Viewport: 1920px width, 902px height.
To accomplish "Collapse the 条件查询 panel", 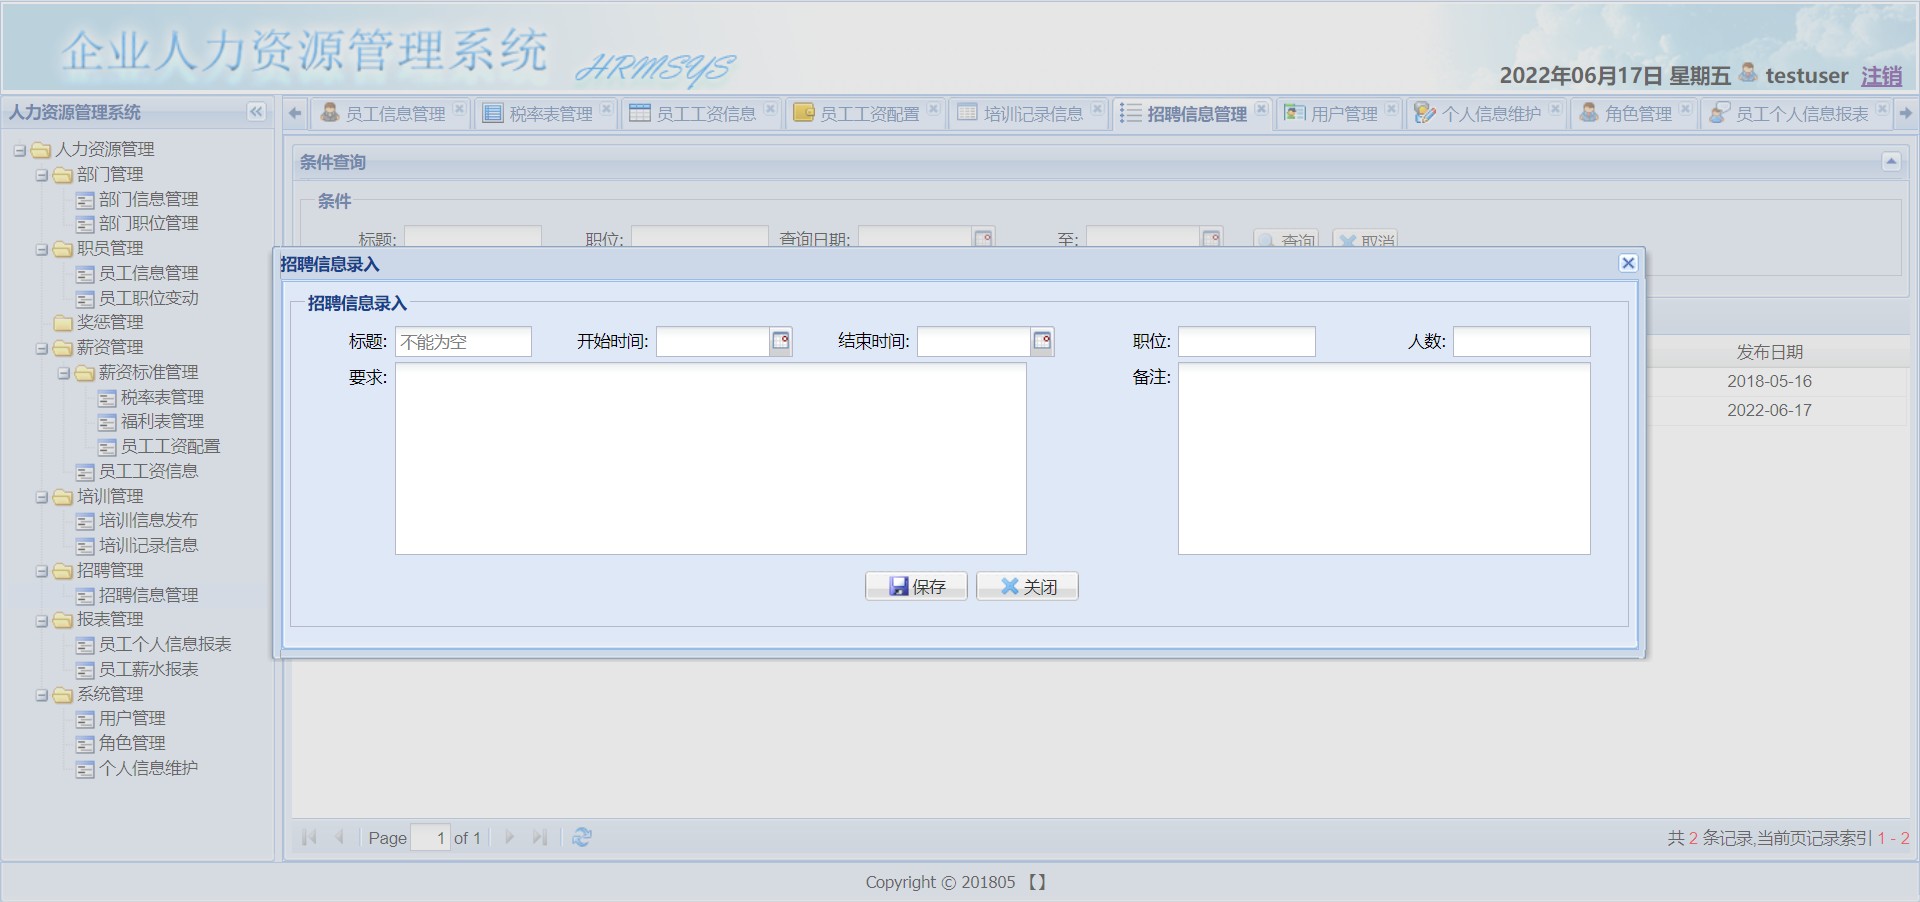I will pos(1891,161).
